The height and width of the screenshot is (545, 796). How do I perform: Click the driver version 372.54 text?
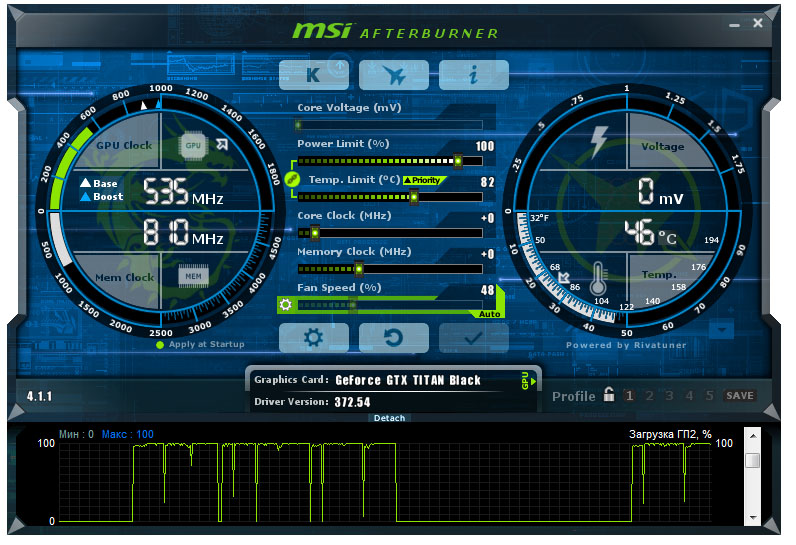click(352, 402)
